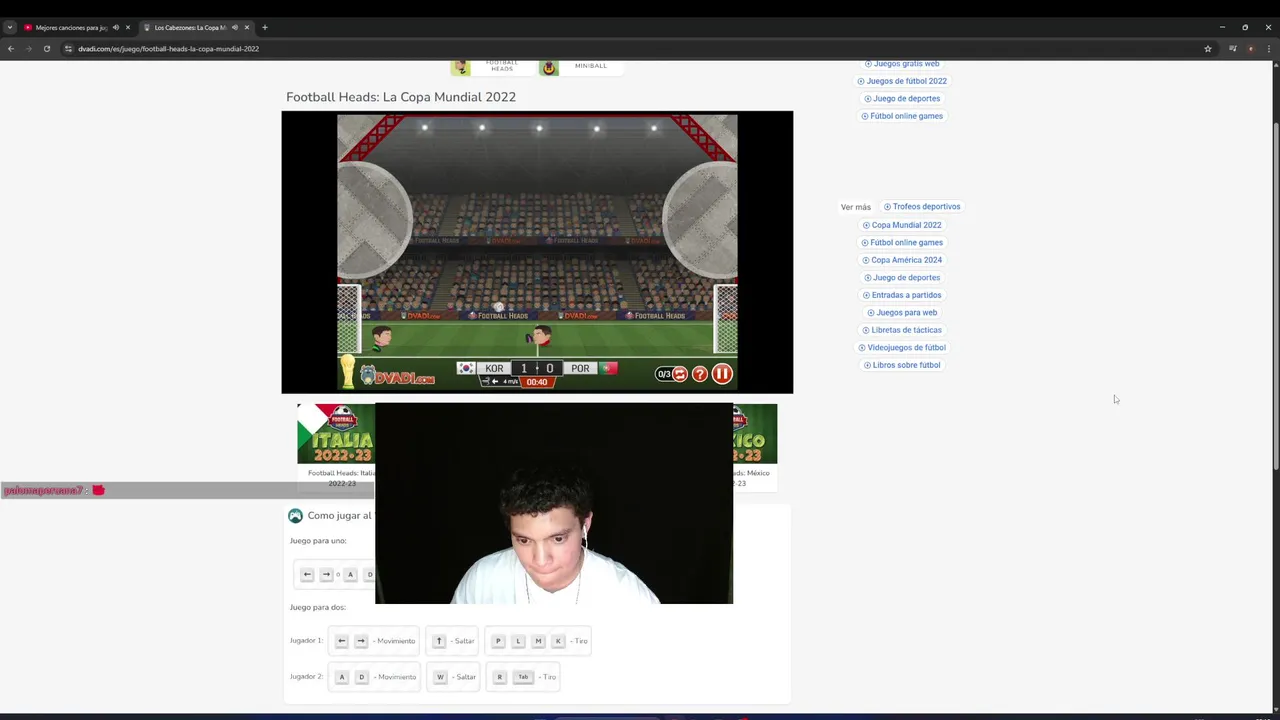This screenshot has width=1280, height=720.
Task: Mute the Los Cabezones tab audio
Action: 234,27
